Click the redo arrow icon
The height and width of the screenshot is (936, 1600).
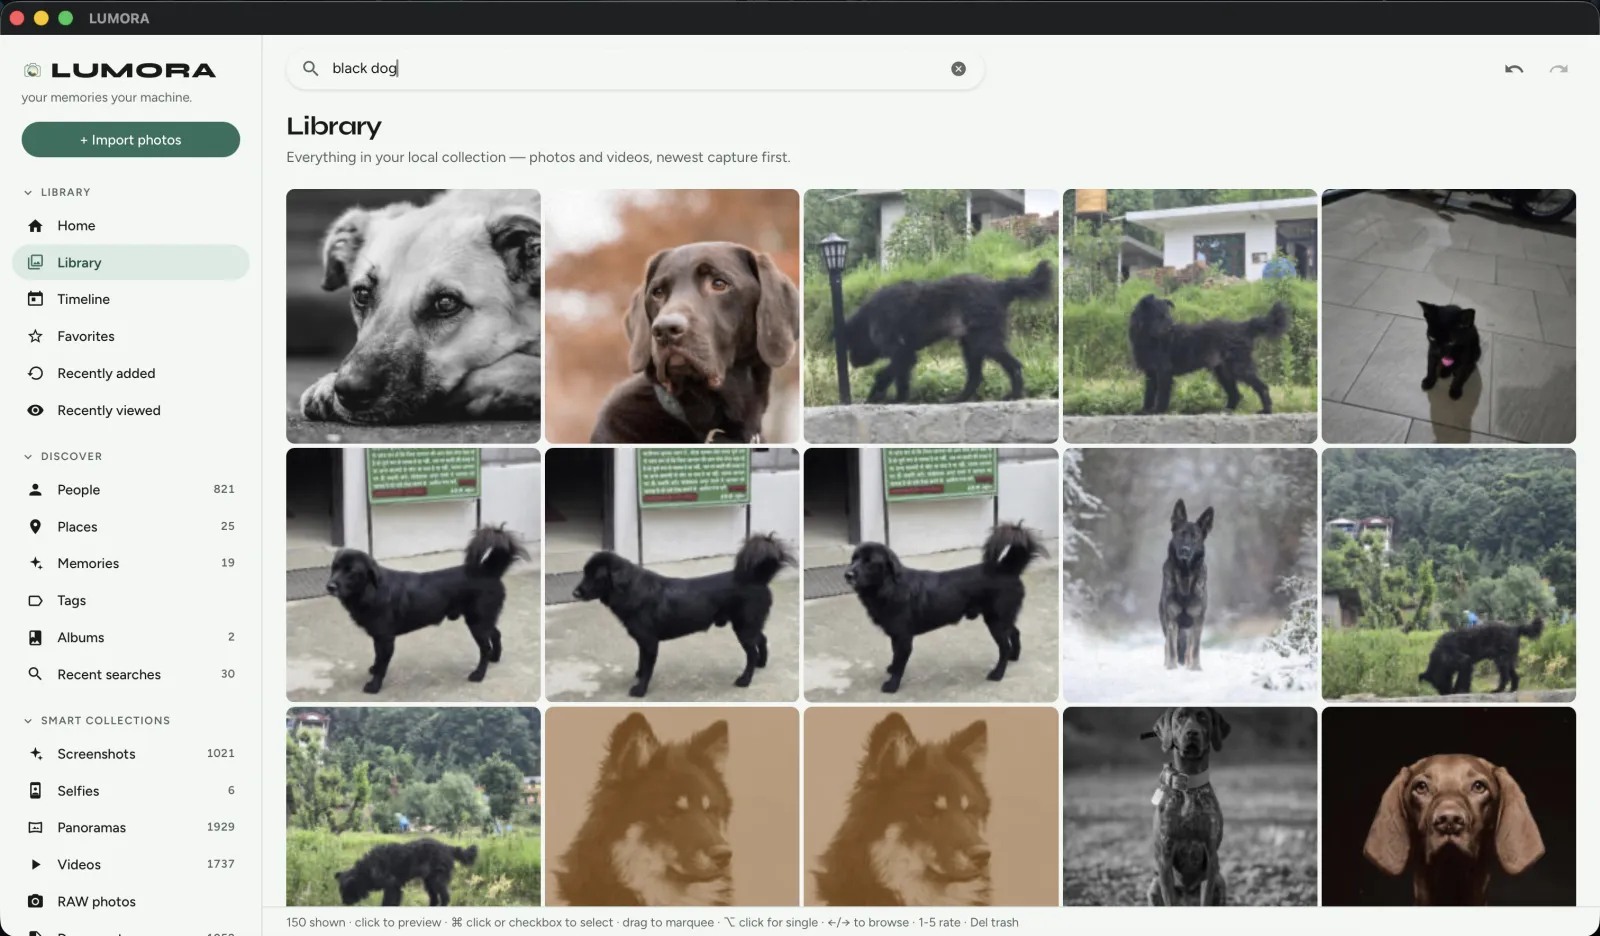pyautogui.click(x=1559, y=69)
